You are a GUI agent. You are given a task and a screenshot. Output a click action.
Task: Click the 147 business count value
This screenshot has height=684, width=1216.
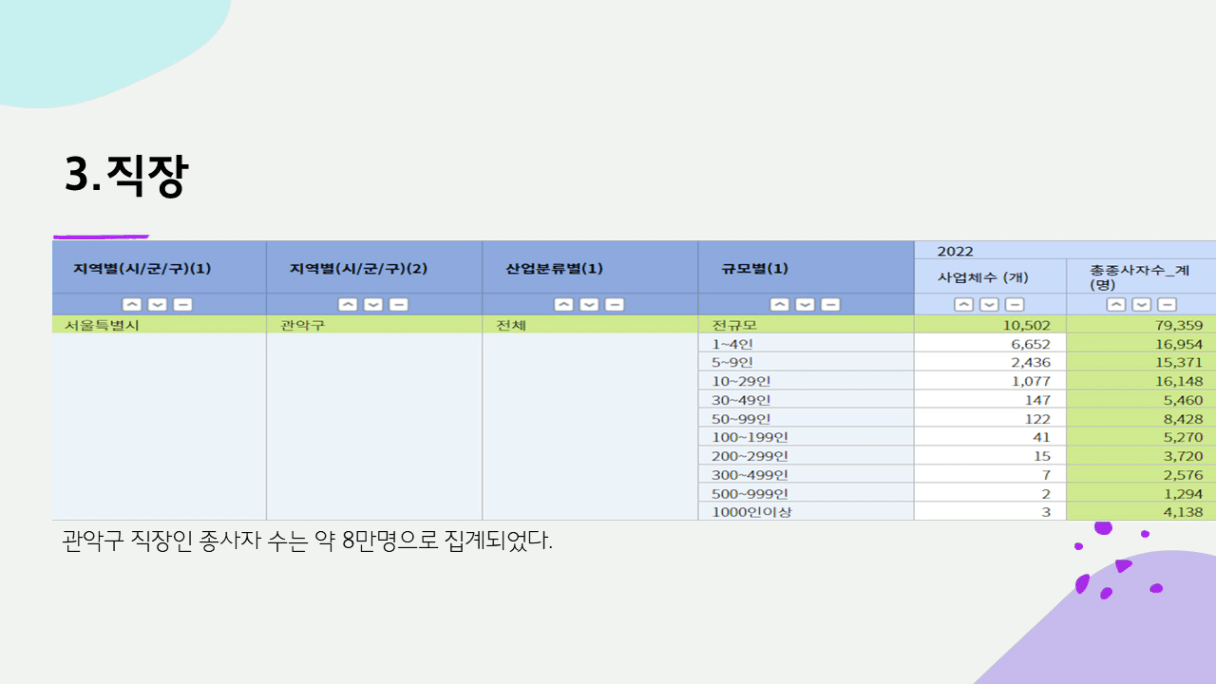coord(1037,400)
